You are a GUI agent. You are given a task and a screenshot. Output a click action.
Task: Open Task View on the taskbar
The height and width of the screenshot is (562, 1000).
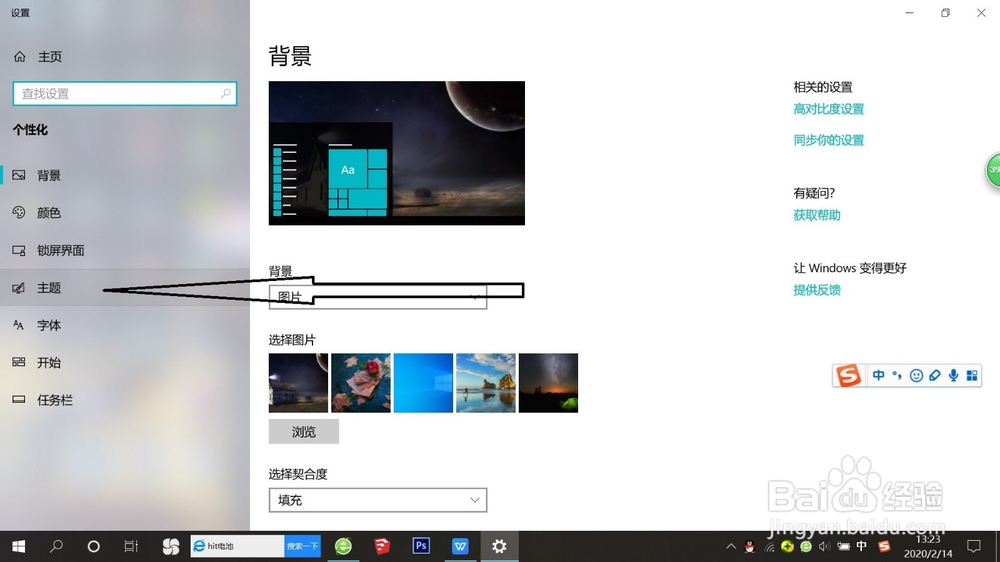click(x=131, y=546)
